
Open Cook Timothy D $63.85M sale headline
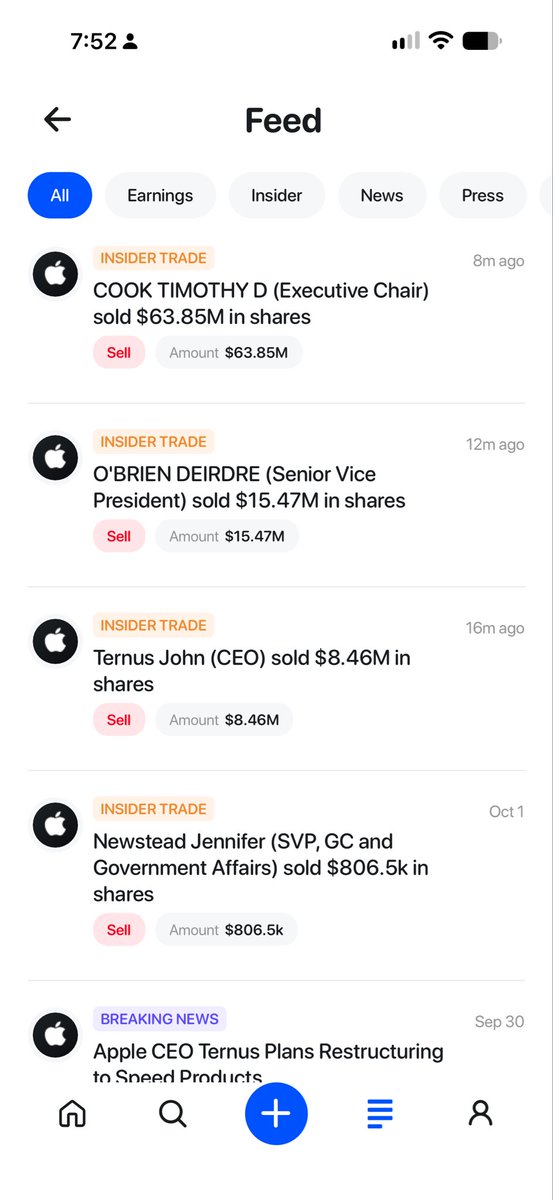pos(261,304)
